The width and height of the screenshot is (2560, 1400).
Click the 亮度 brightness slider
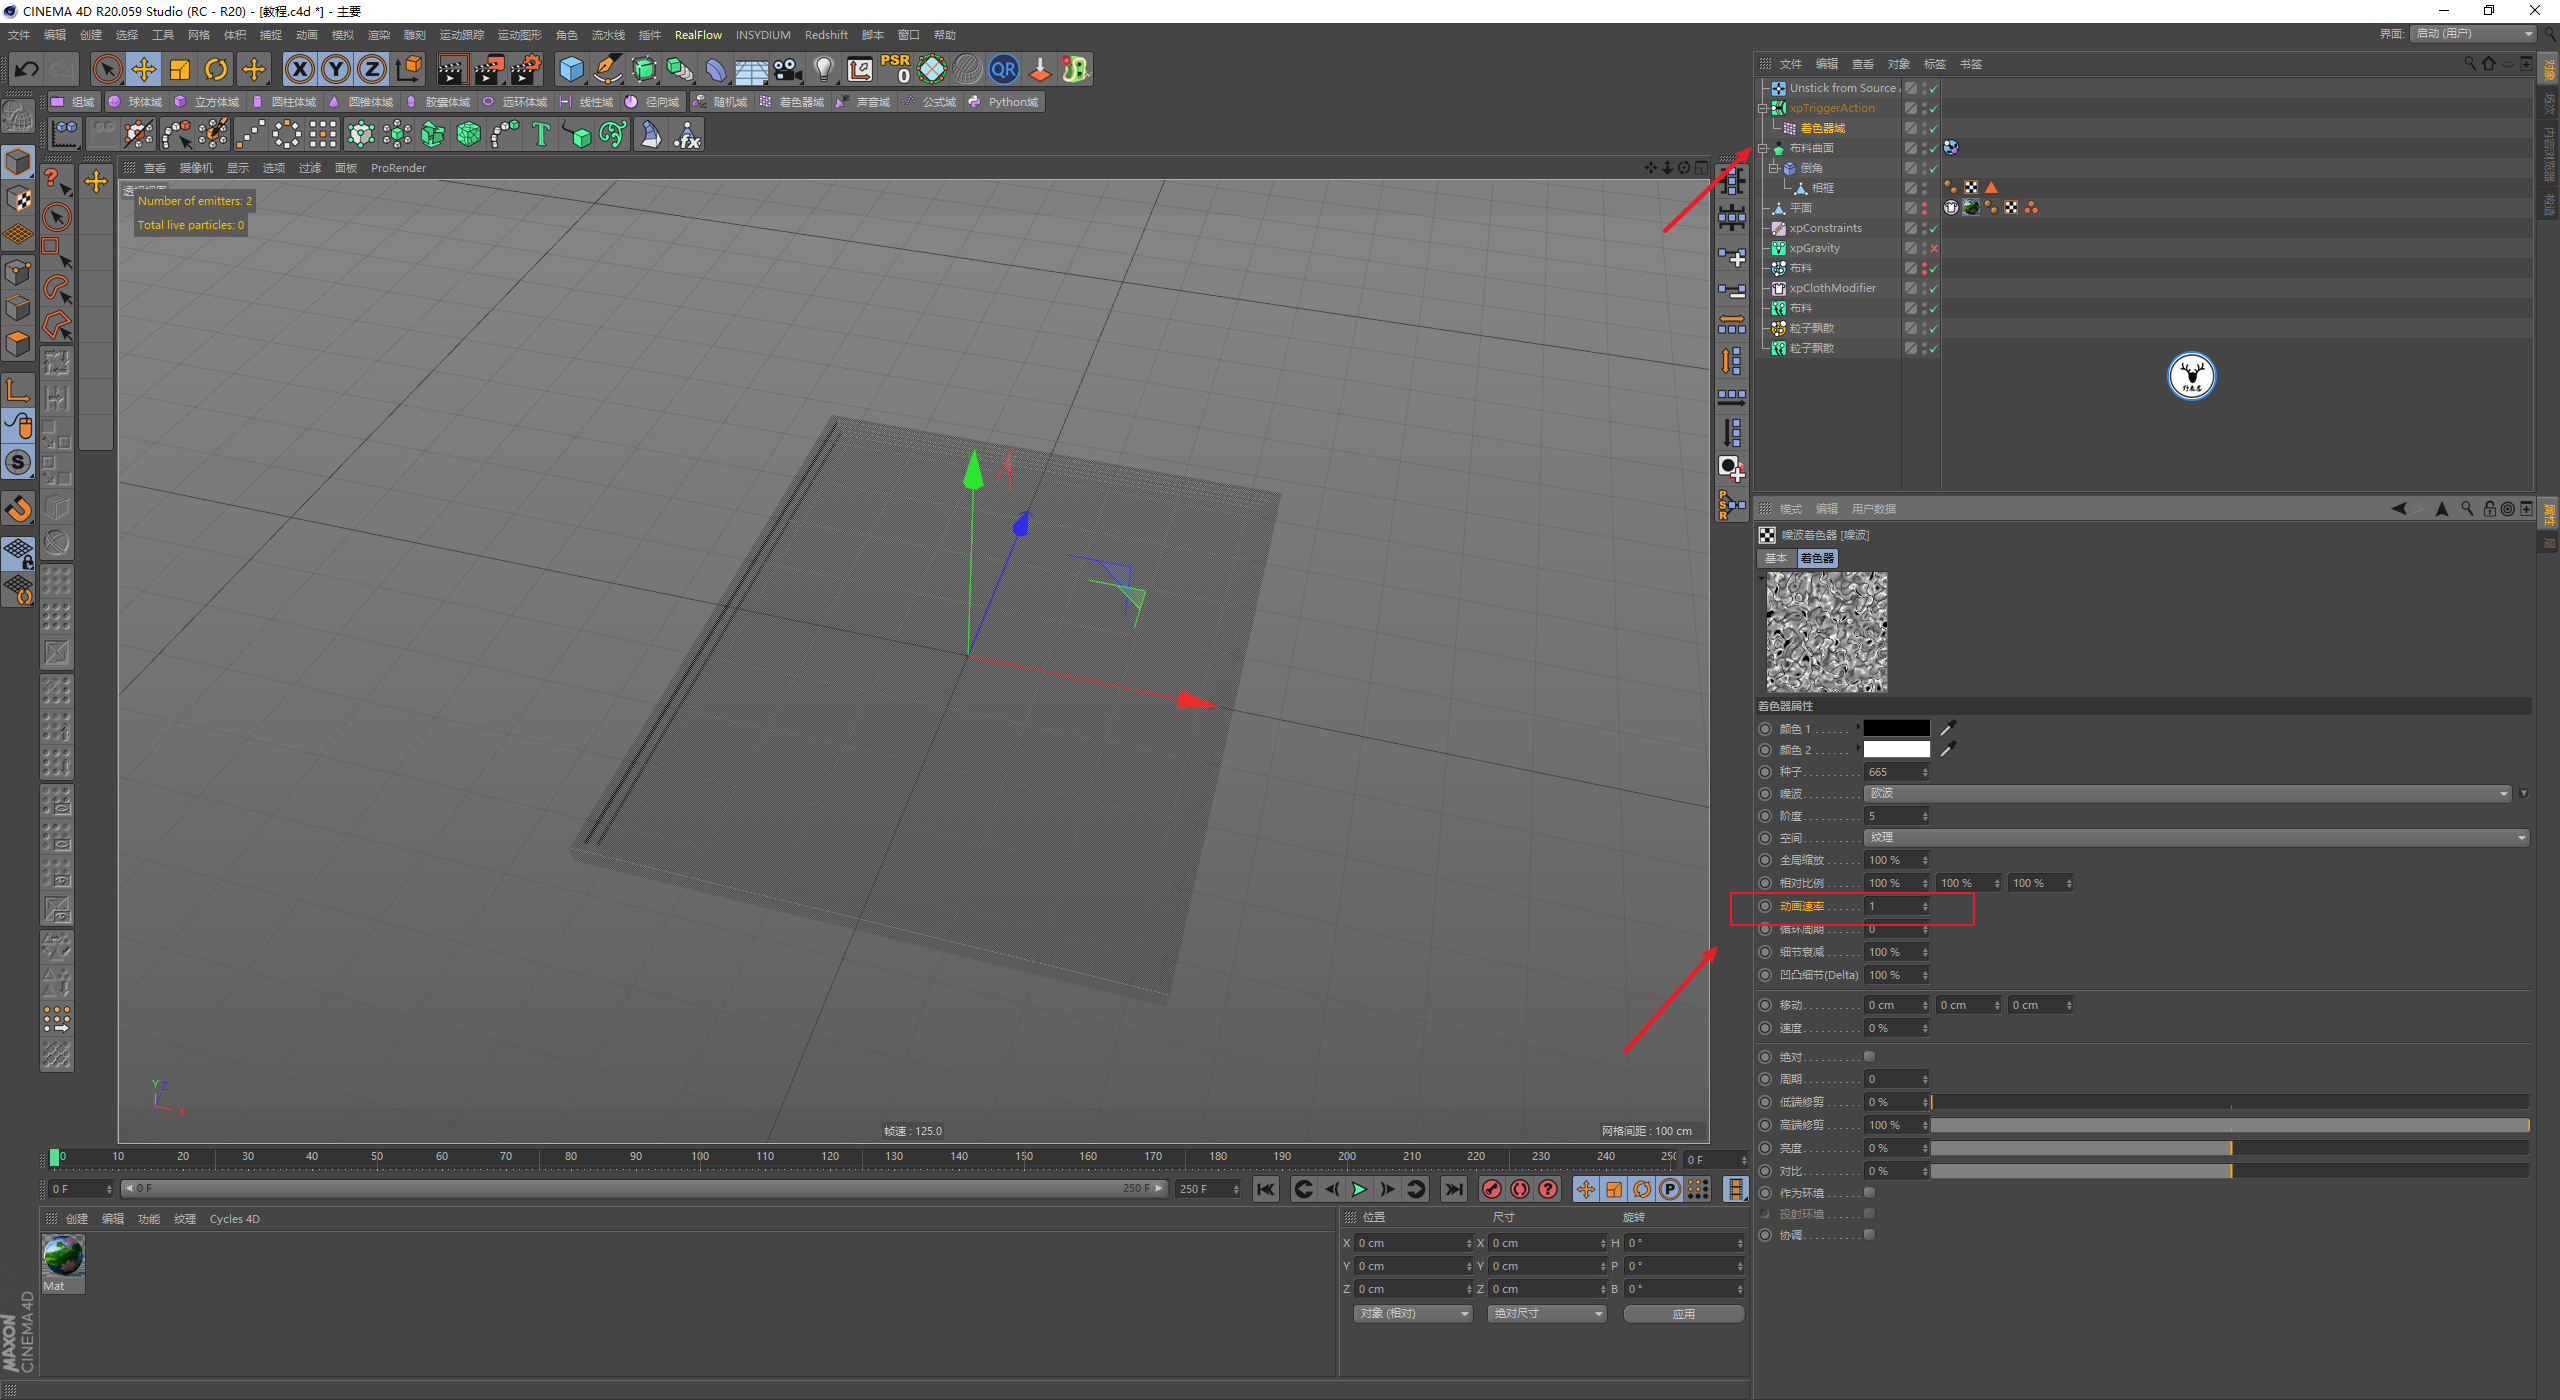click(x=2230, y=1148)
